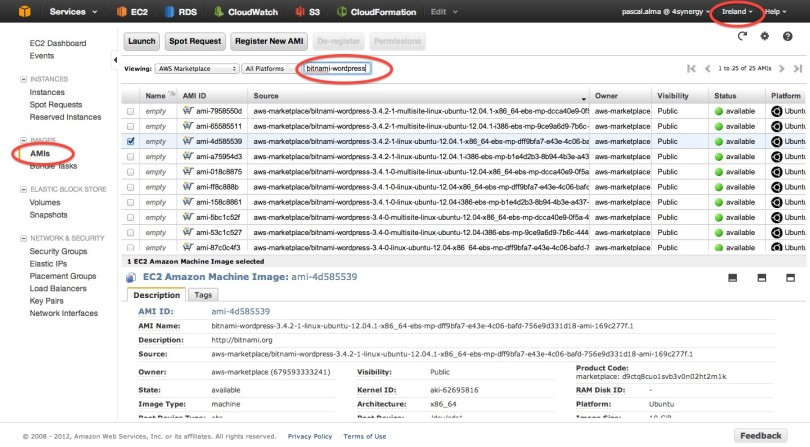Open the pascal.alma account dropdown
This screenshot has height=447, width=810.
(665, 11)
